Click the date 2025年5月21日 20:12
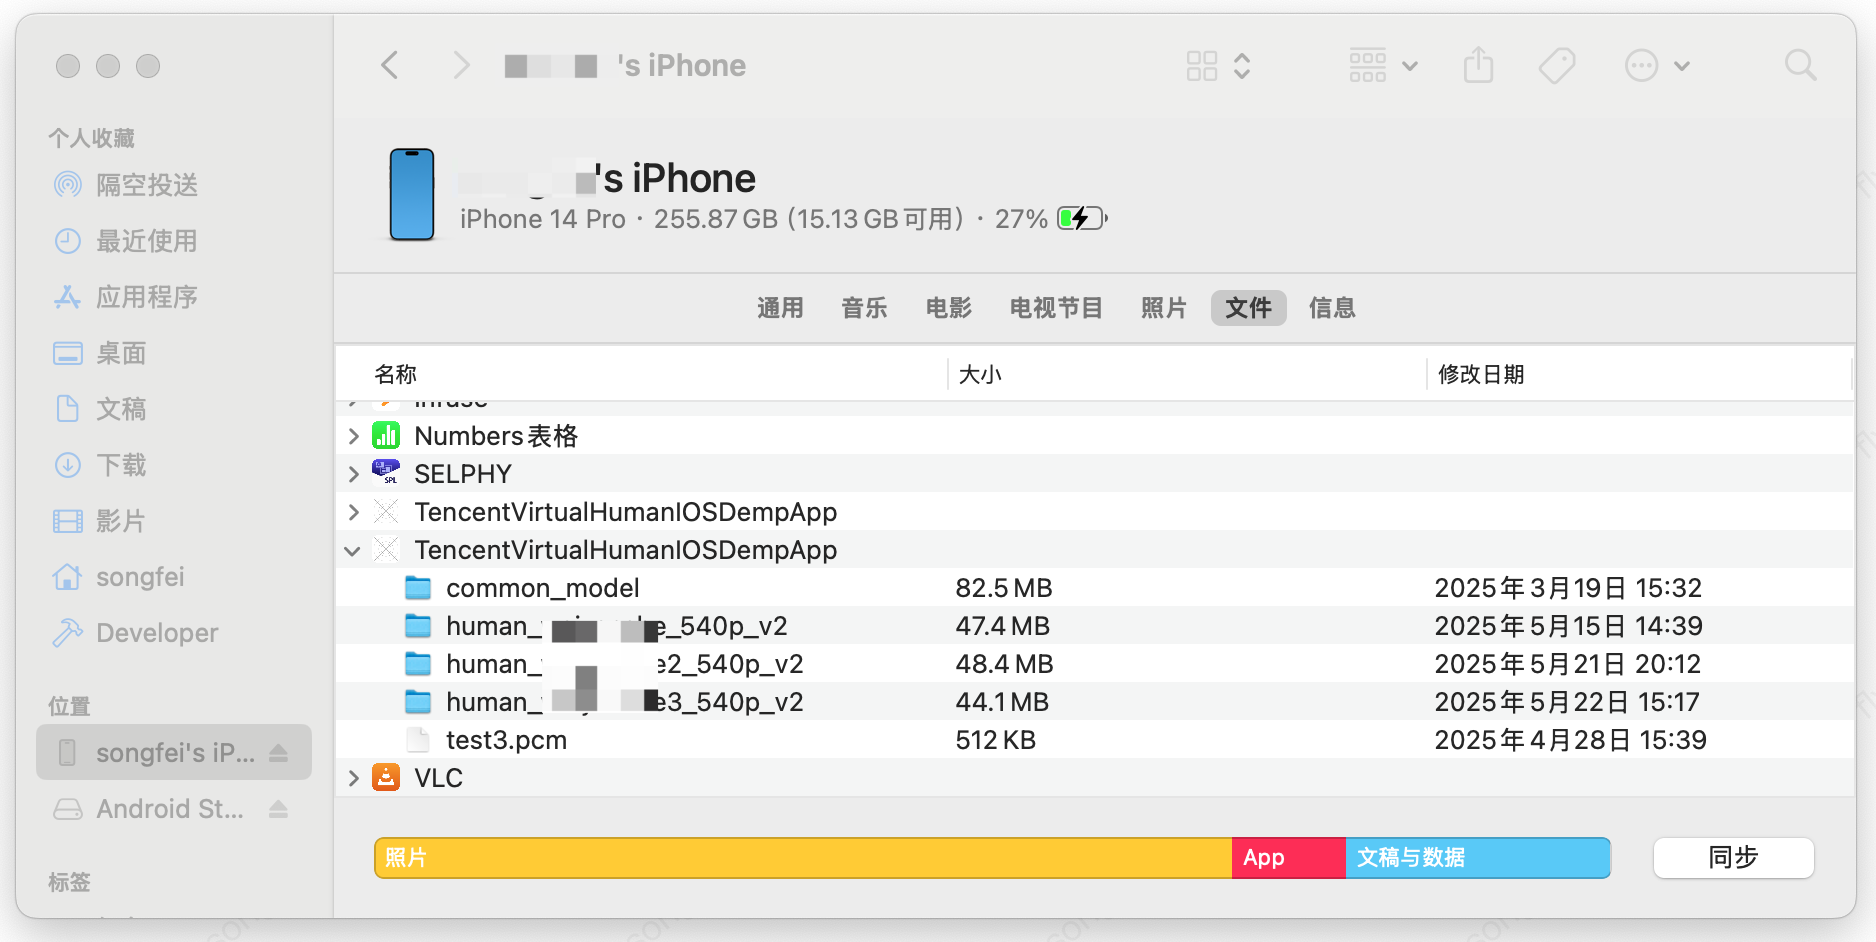1876x942 pixels. click(1568, 664)
